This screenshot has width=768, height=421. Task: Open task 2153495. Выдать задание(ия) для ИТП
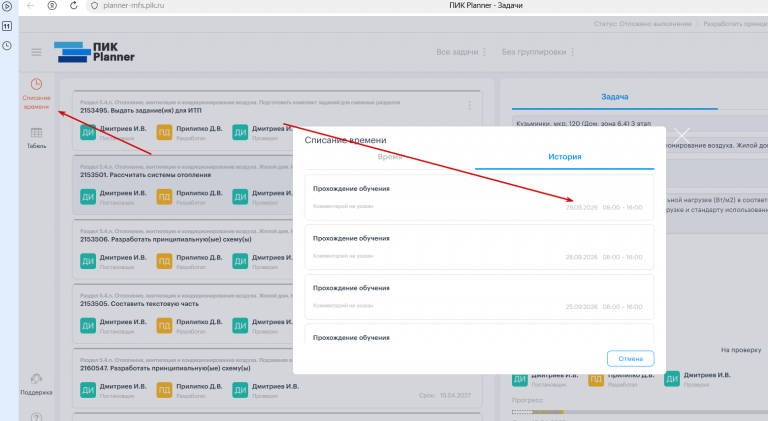point(141,111)
